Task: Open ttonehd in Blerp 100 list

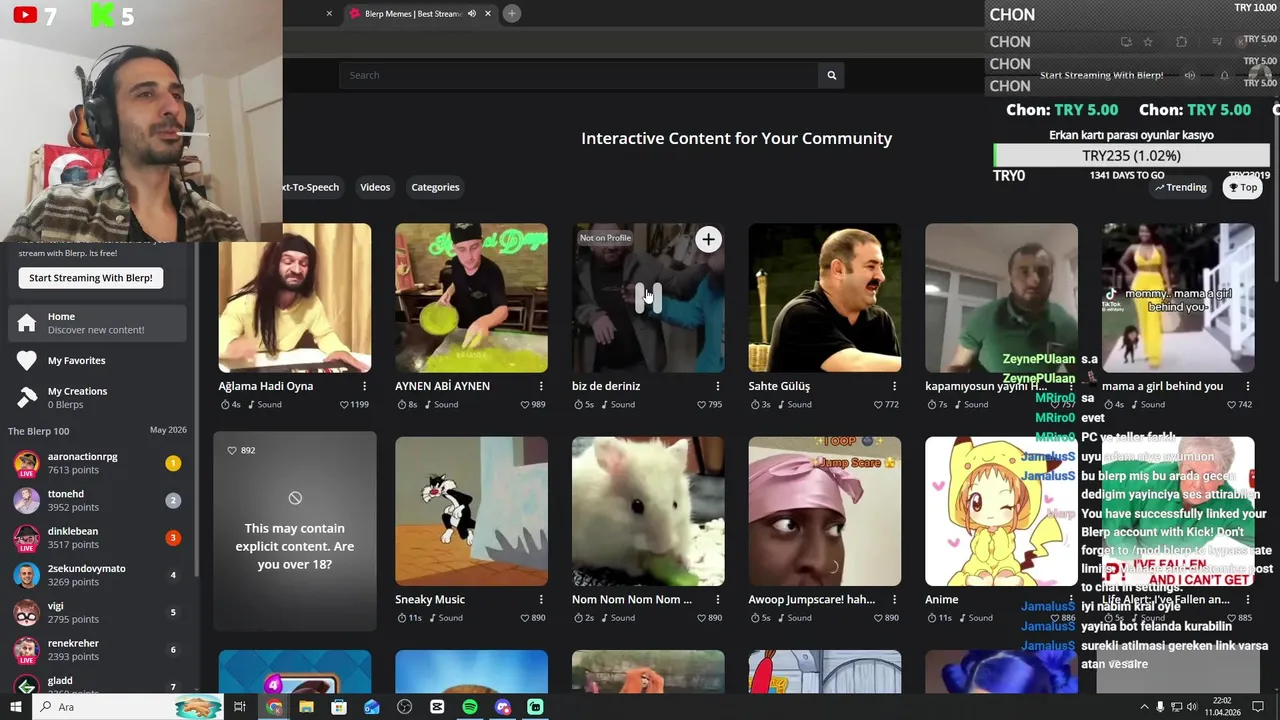Action: click(x=97, y=500)
